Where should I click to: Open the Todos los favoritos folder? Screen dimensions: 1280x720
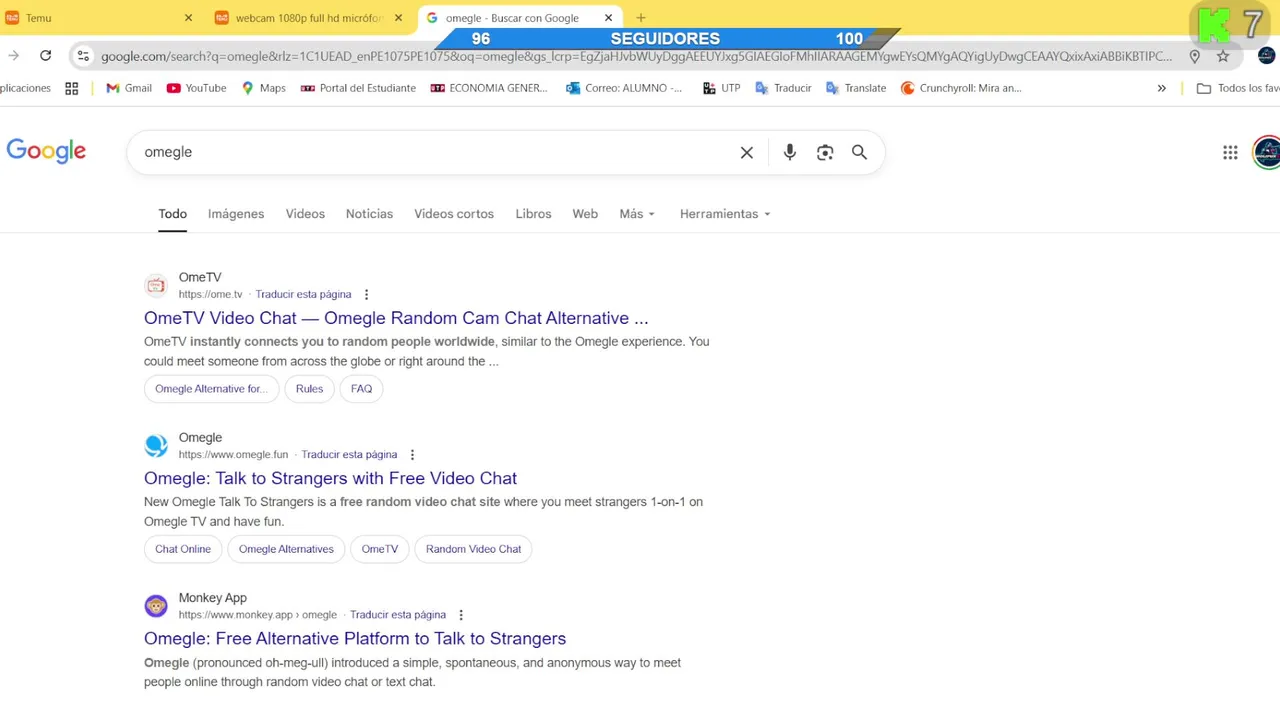tap(1238, 88)
